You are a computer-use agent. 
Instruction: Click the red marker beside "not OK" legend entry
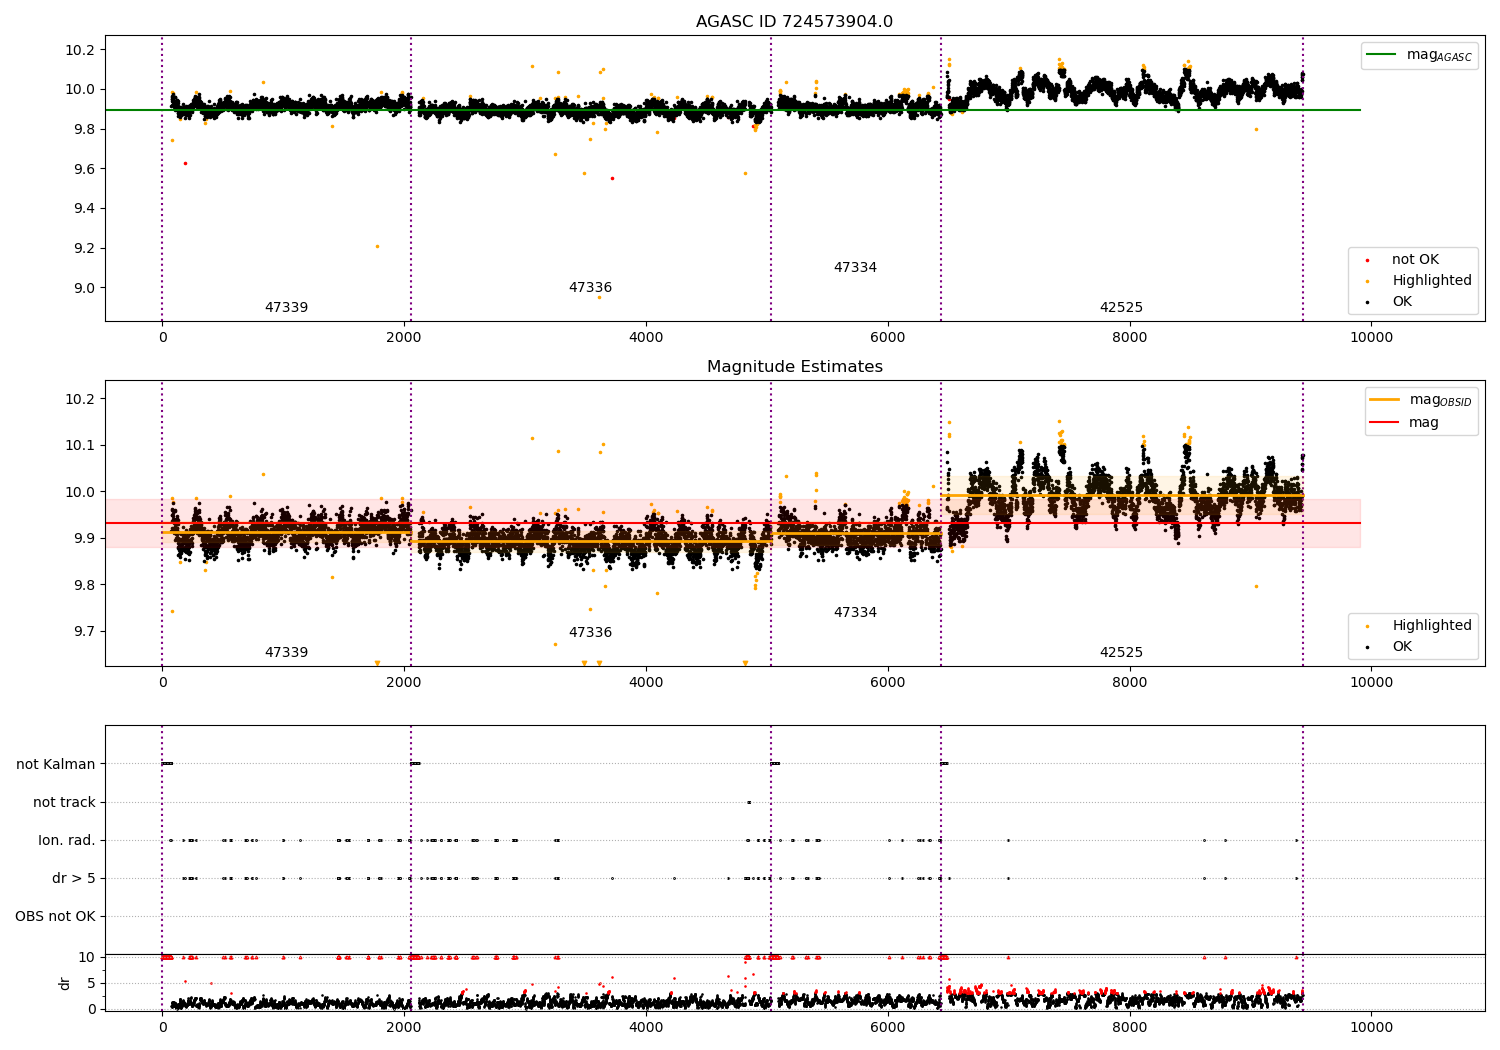point(1367,260)
